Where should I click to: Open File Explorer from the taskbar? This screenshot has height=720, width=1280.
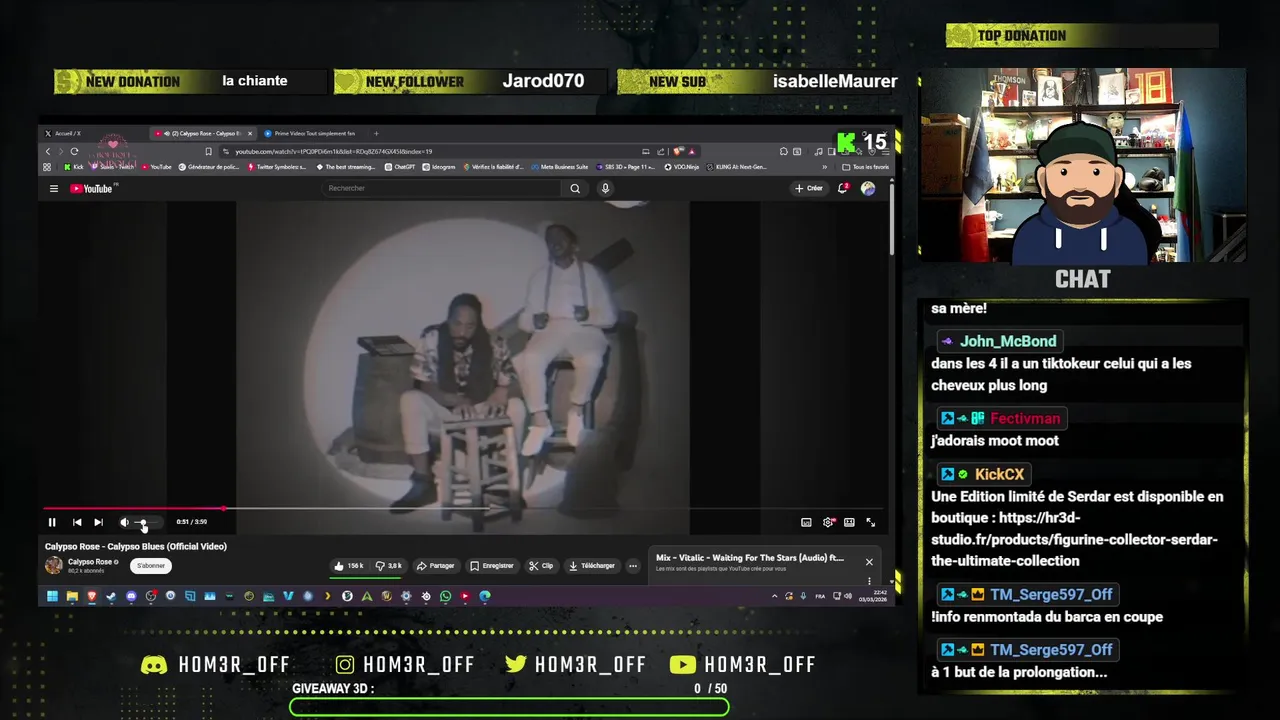pos(72,596)
